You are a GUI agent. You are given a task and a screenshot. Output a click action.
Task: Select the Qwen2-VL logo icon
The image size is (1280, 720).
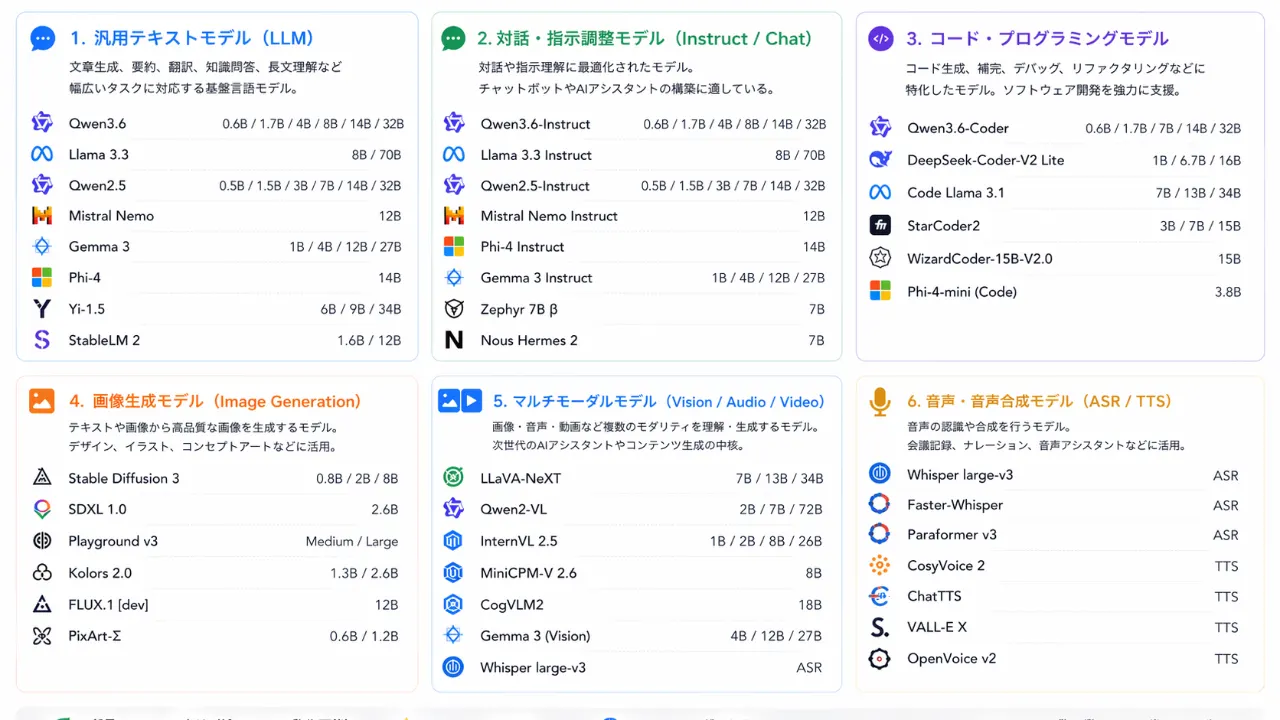[453, 509]
